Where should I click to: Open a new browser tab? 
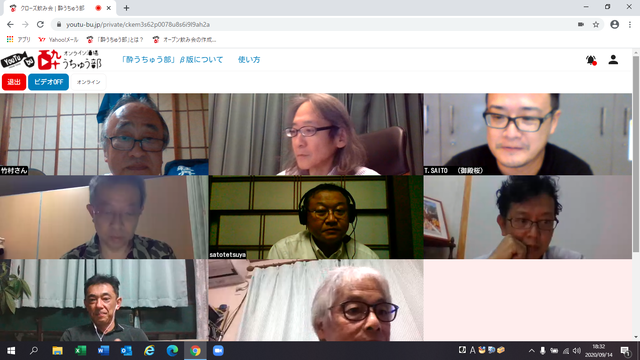[x=127, y=8]
